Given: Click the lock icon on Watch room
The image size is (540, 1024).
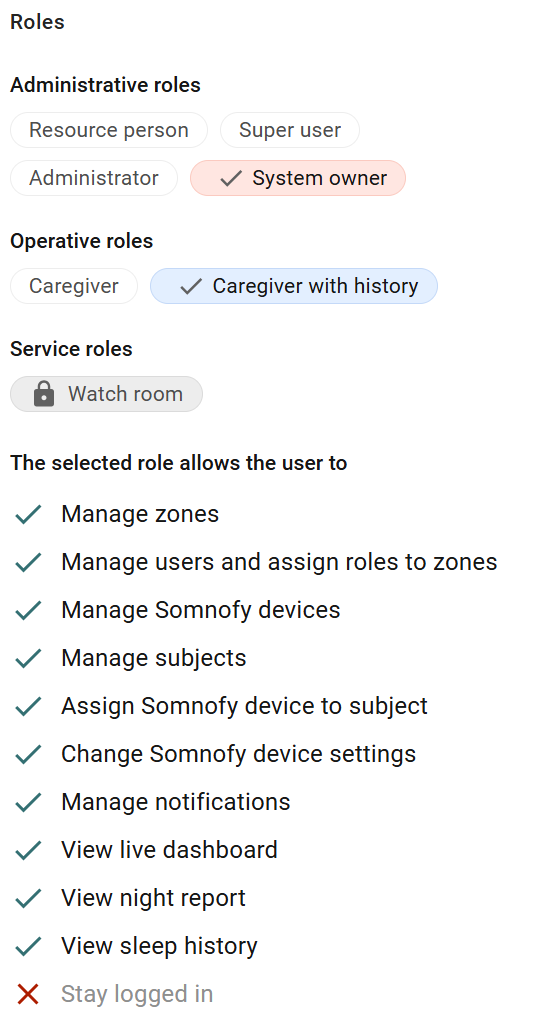Looking at the screenshot, I should pyautogui.click(x=44, y=394).
